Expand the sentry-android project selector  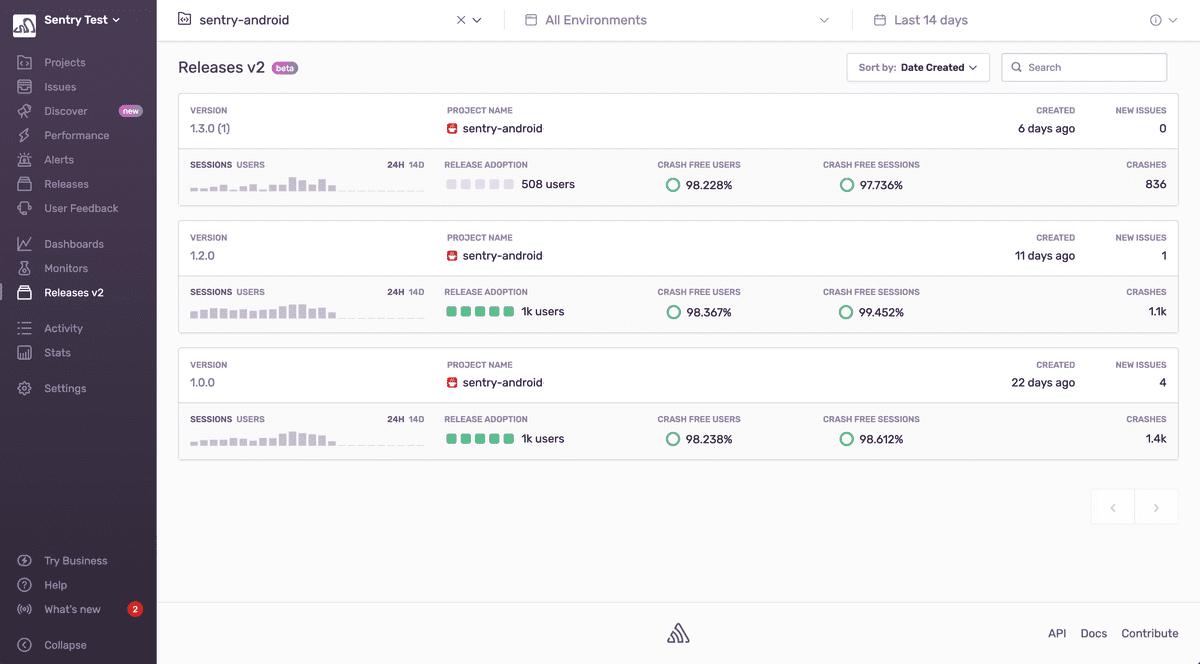[477, 20]
